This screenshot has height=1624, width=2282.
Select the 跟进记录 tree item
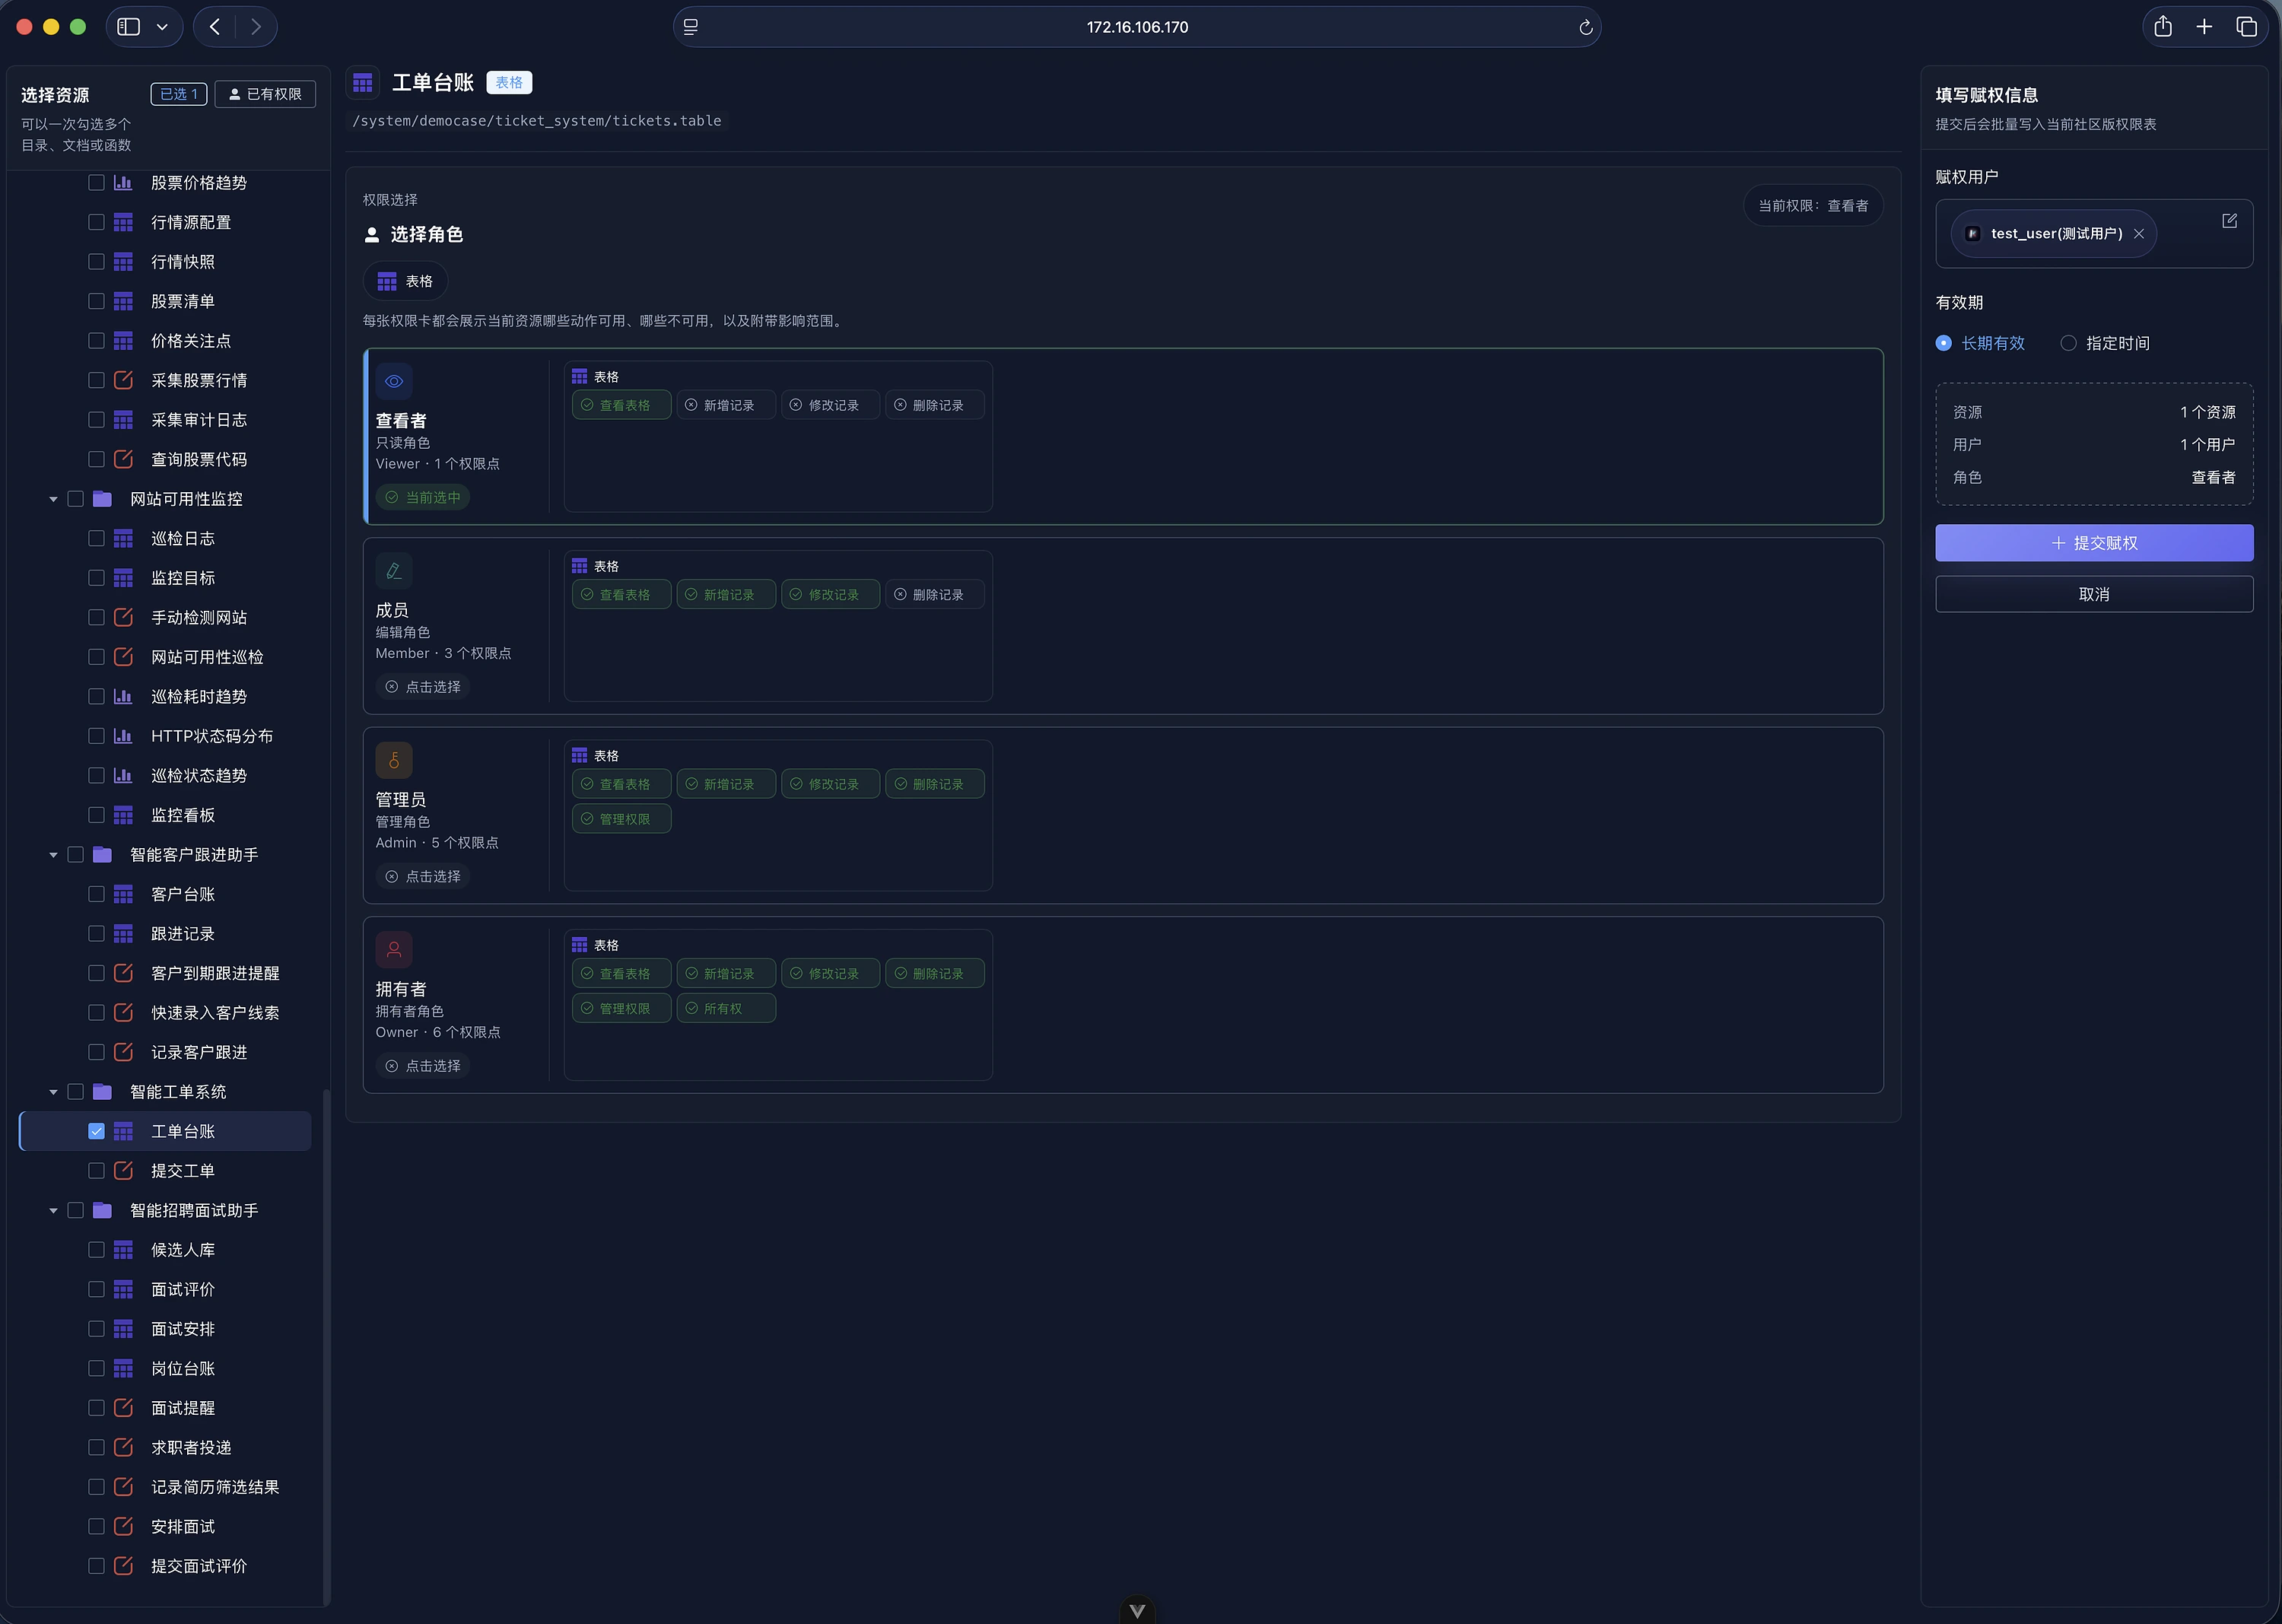click(x=182, y=934)
